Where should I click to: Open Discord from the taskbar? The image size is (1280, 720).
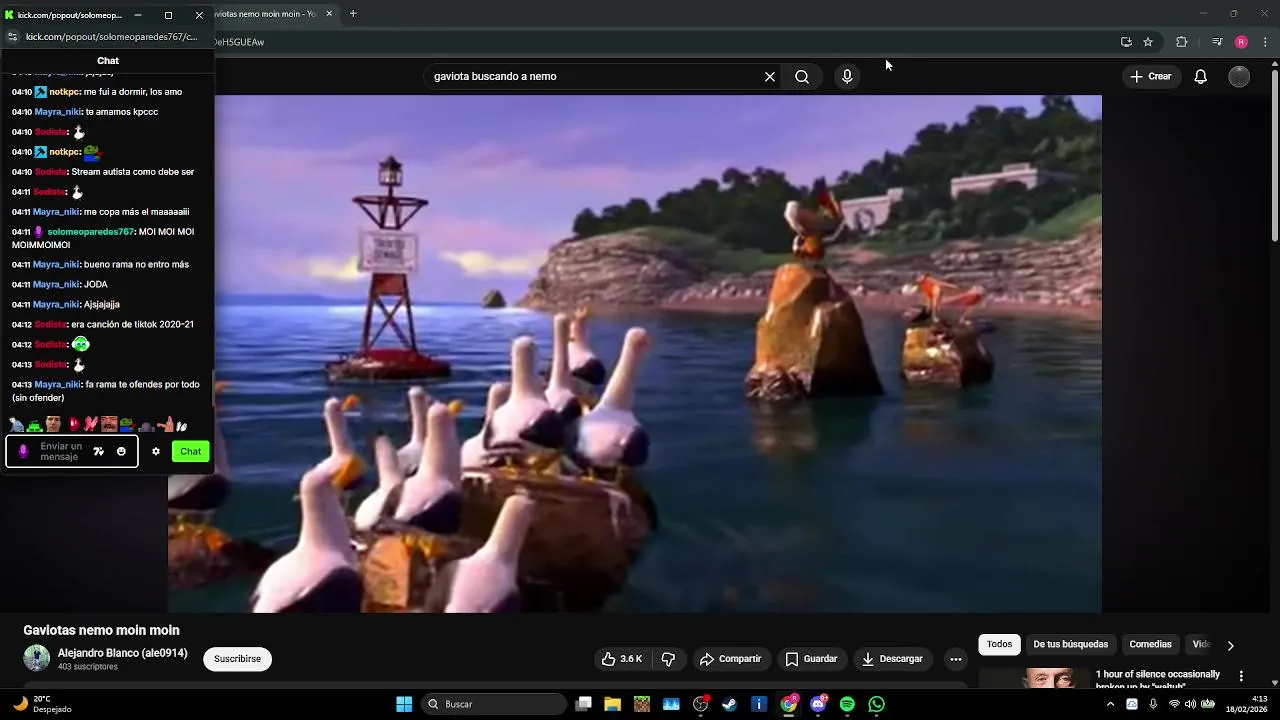point(818,704)
